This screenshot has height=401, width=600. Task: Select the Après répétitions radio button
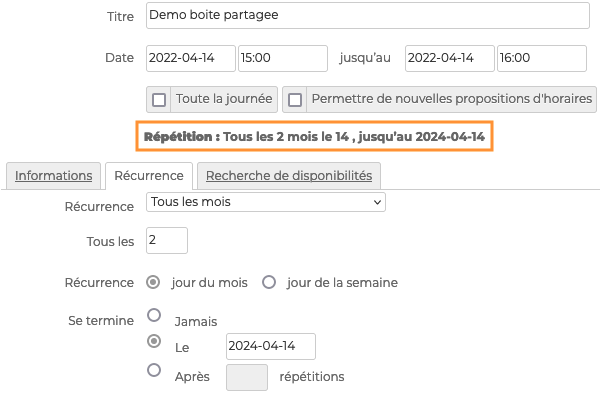pyautogui.click(x=154, y=370)
